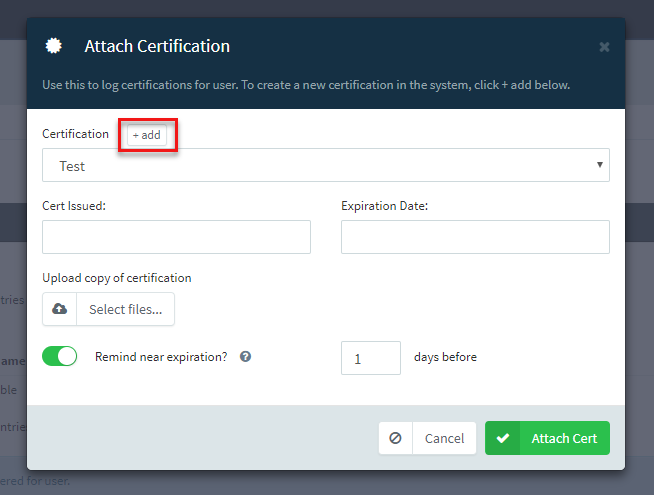
Task: Click the cancel circle-slash icon
Action: coord(395,438)
